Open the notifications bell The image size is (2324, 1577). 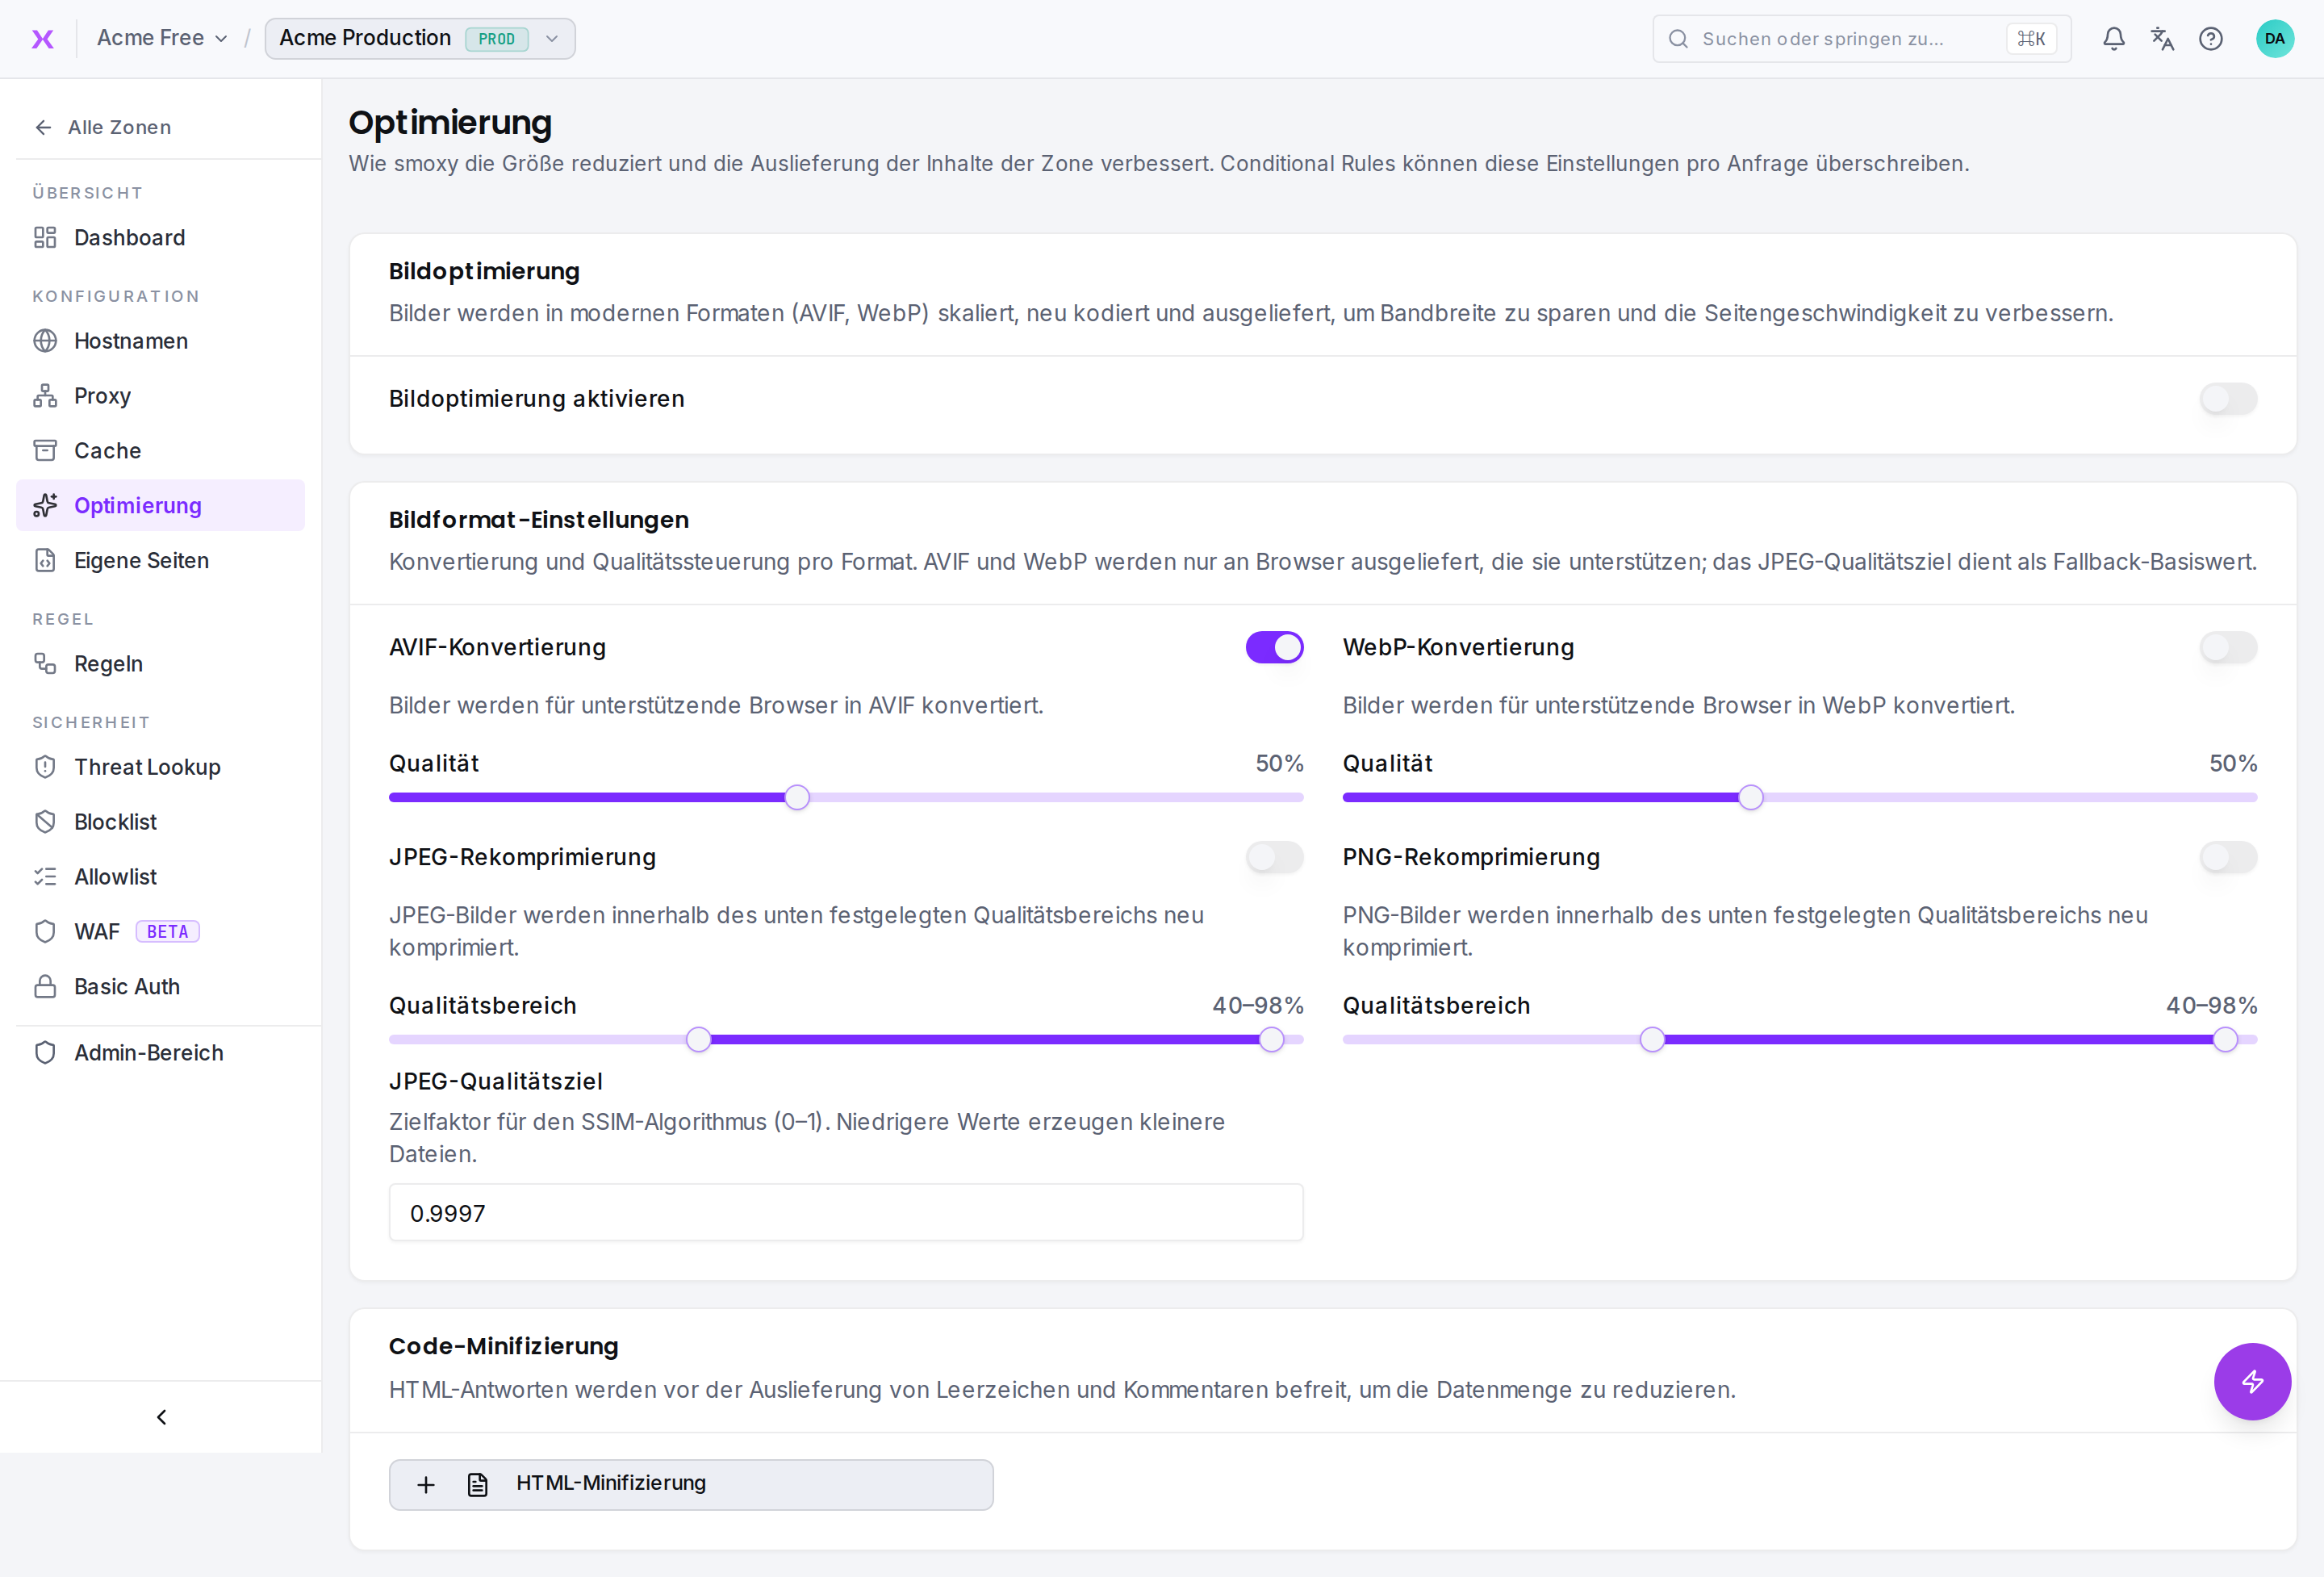(2113, 39)
